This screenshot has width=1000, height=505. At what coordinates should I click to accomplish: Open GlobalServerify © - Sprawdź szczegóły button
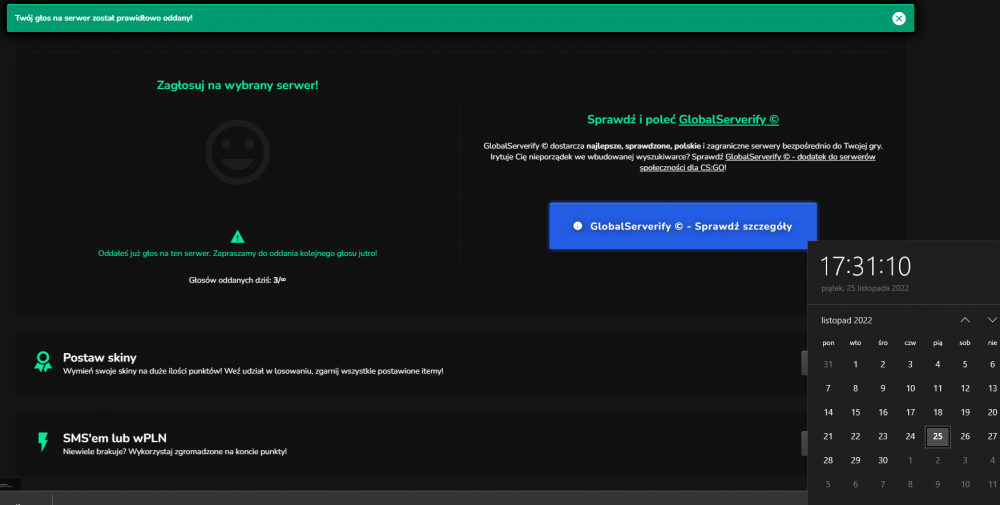pos(683,226)
